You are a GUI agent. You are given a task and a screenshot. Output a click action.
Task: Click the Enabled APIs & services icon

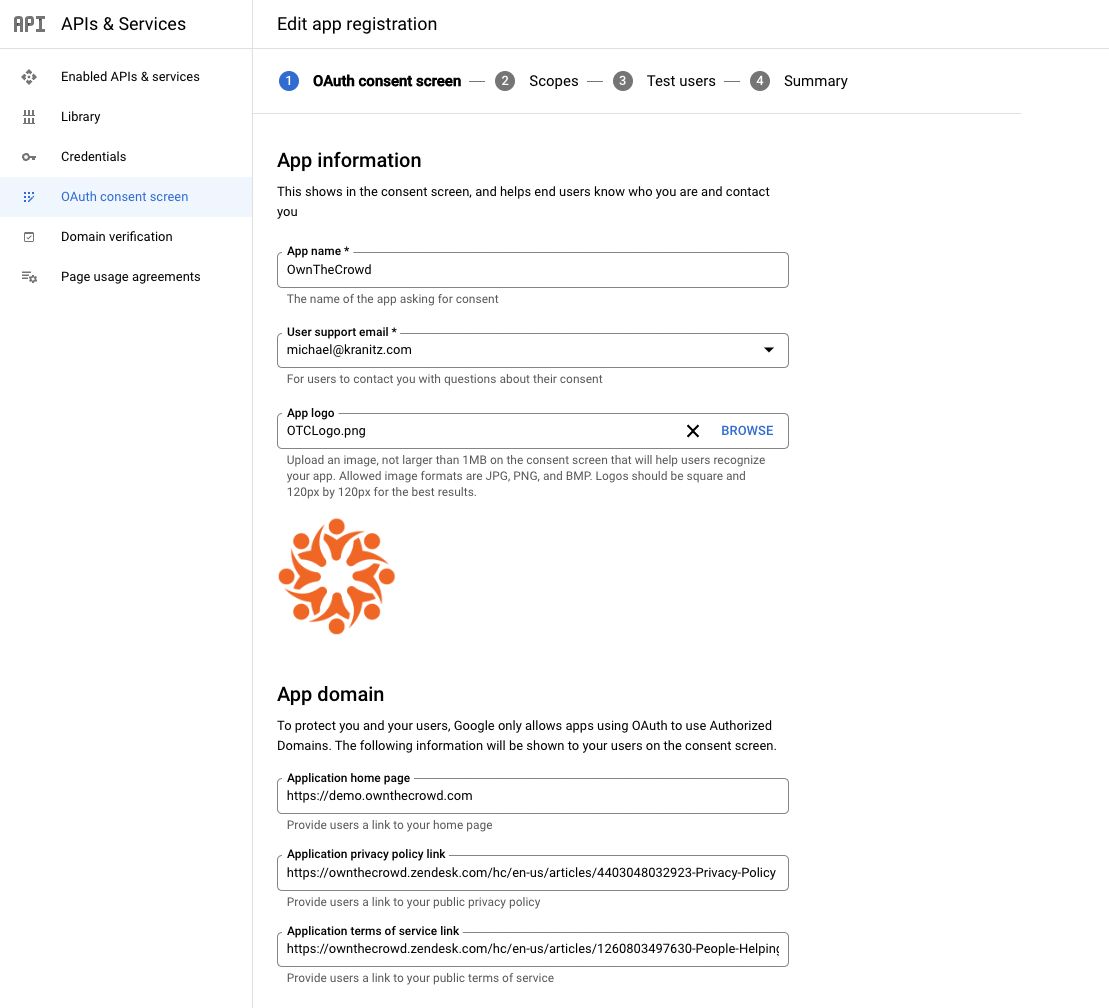click(x=29, y=77)
